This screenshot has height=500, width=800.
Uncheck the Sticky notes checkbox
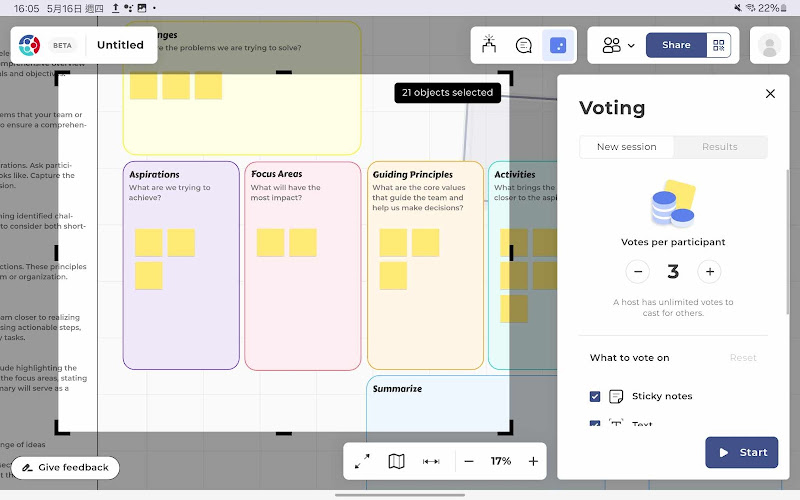click(x=595, y=396)
